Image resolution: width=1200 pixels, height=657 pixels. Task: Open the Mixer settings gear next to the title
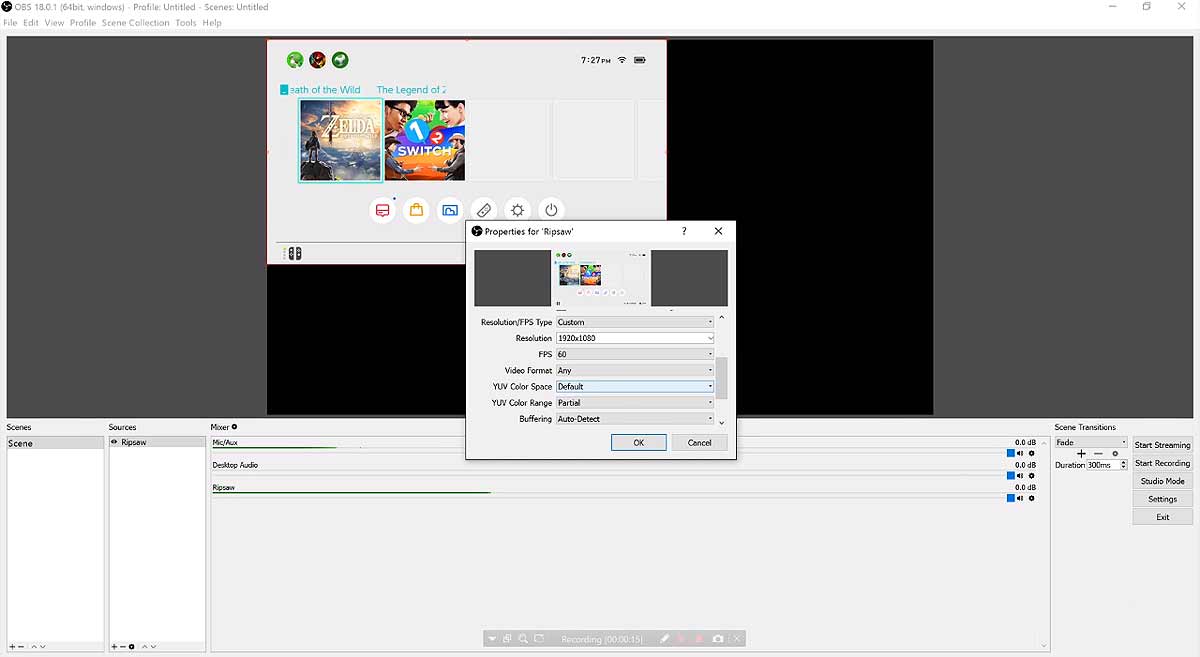pyautogui.click(x=235, y=427)
